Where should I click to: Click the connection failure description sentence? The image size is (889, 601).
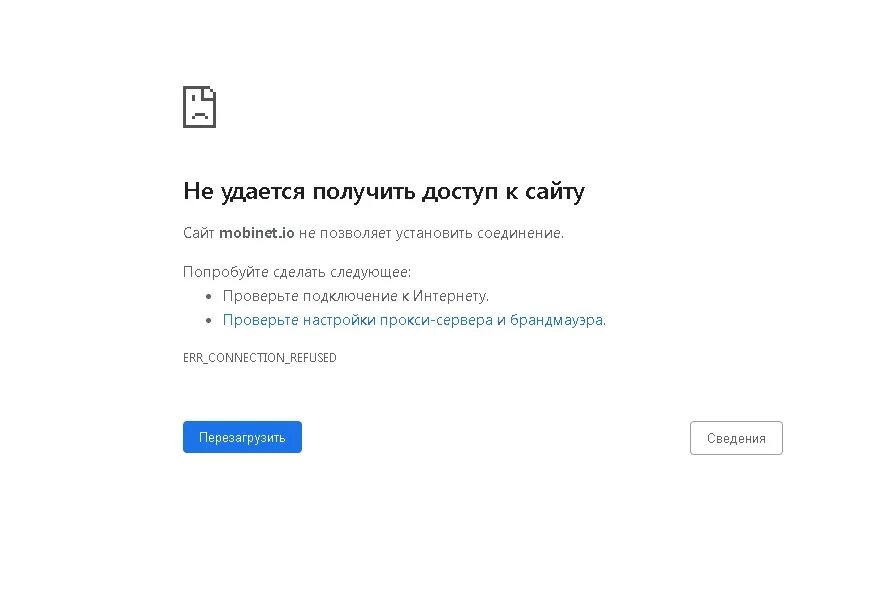point(373,233)
